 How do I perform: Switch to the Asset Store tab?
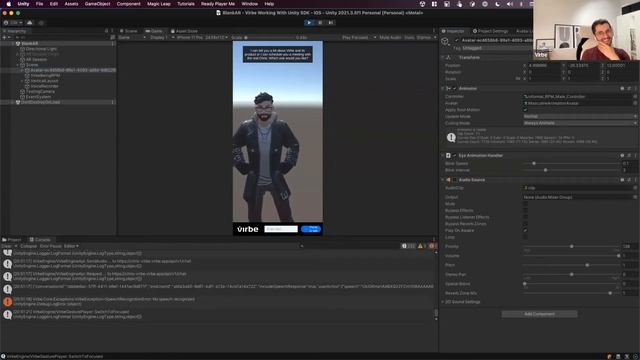pos(184,31)
